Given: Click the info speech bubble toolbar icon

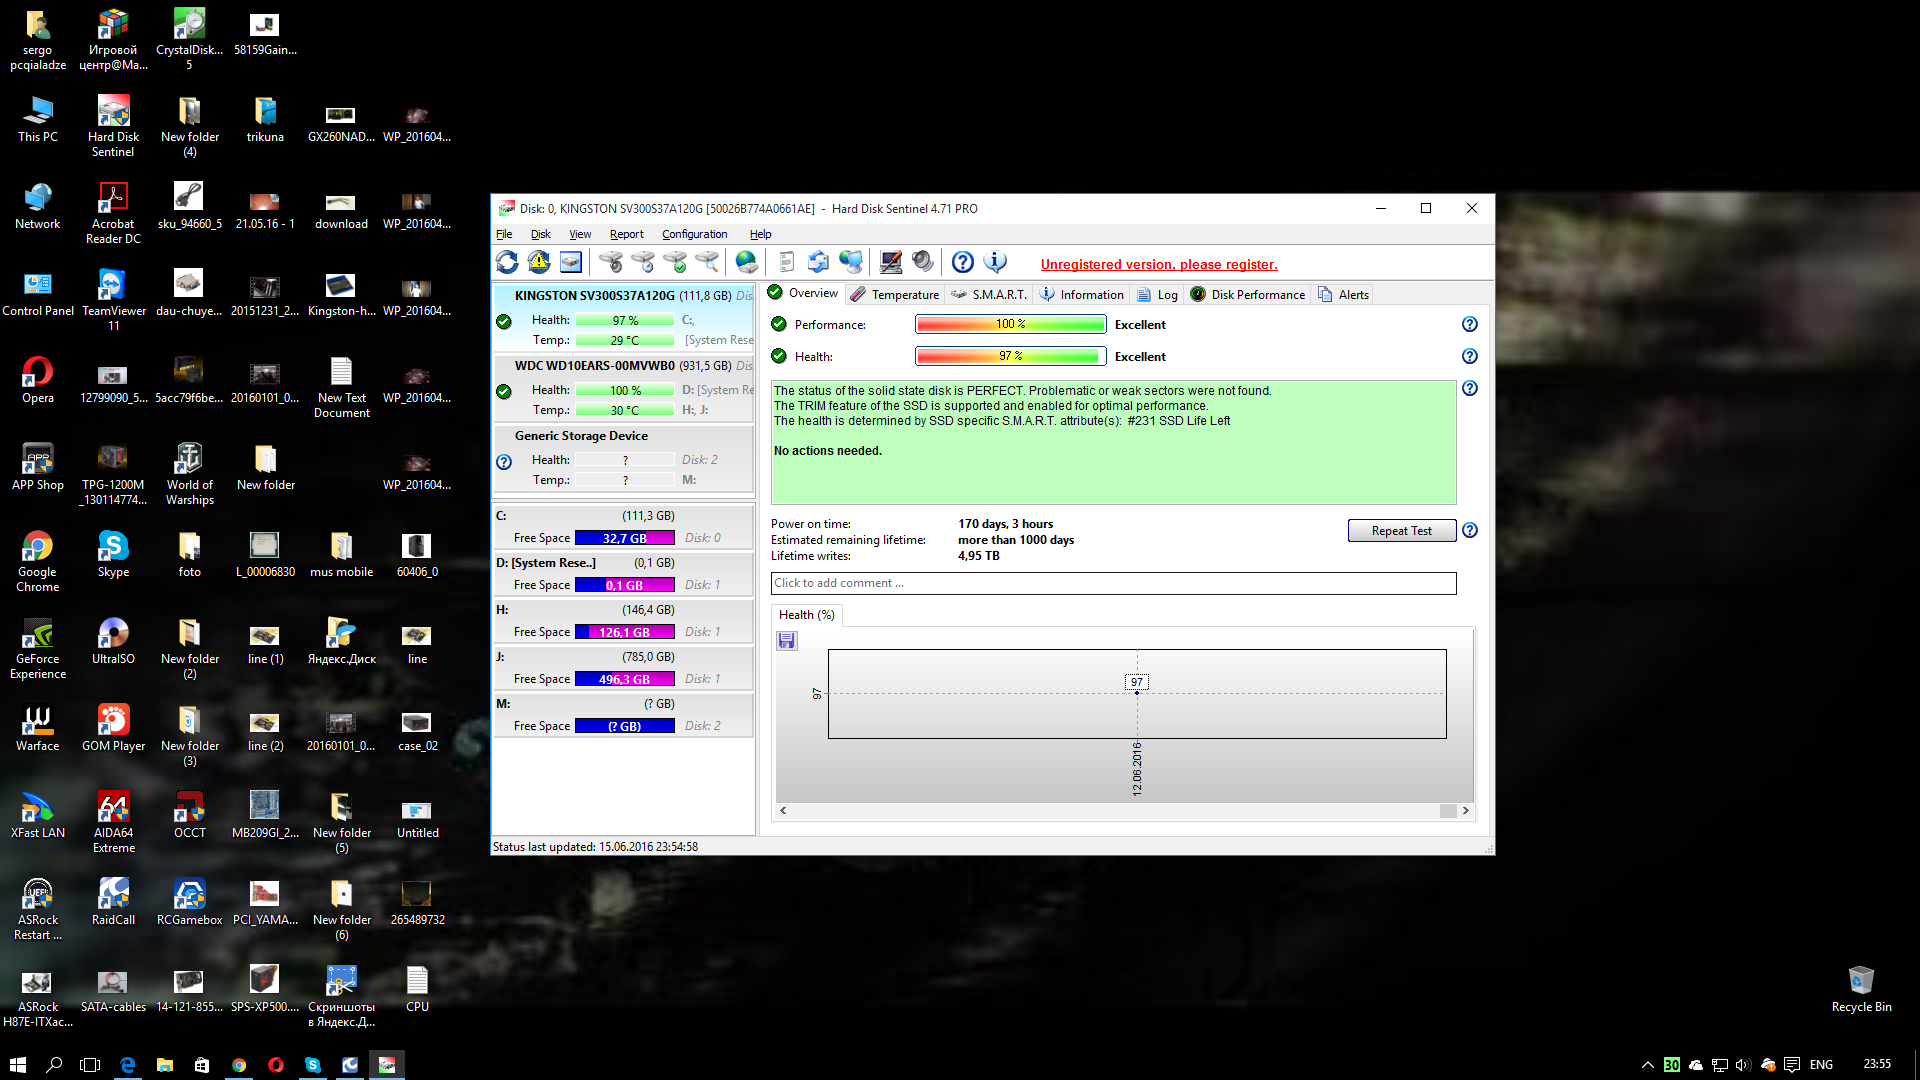Looking at the screenshot, I should [x=995, y=262].
